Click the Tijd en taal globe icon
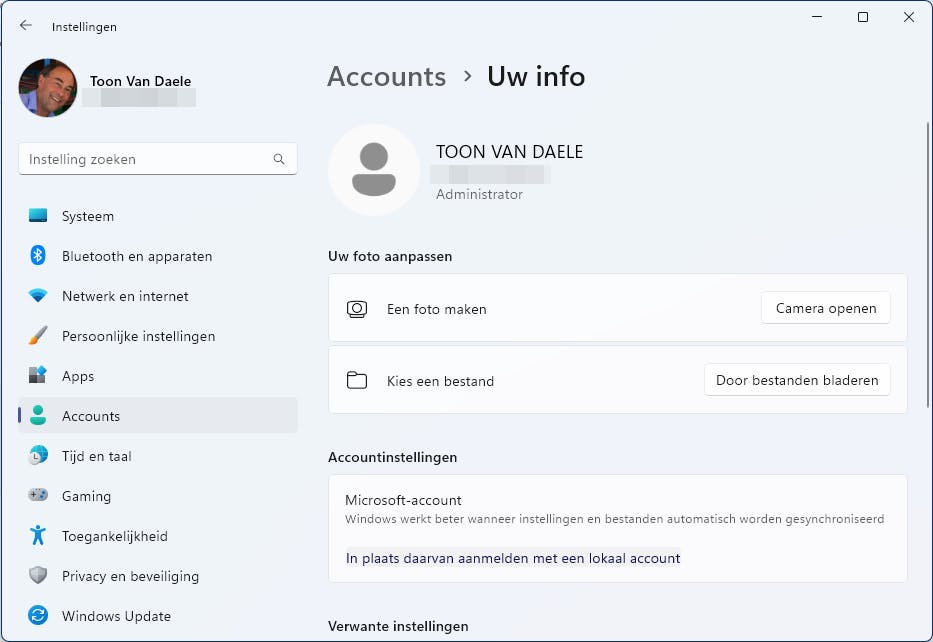 [x=38, y=456]
